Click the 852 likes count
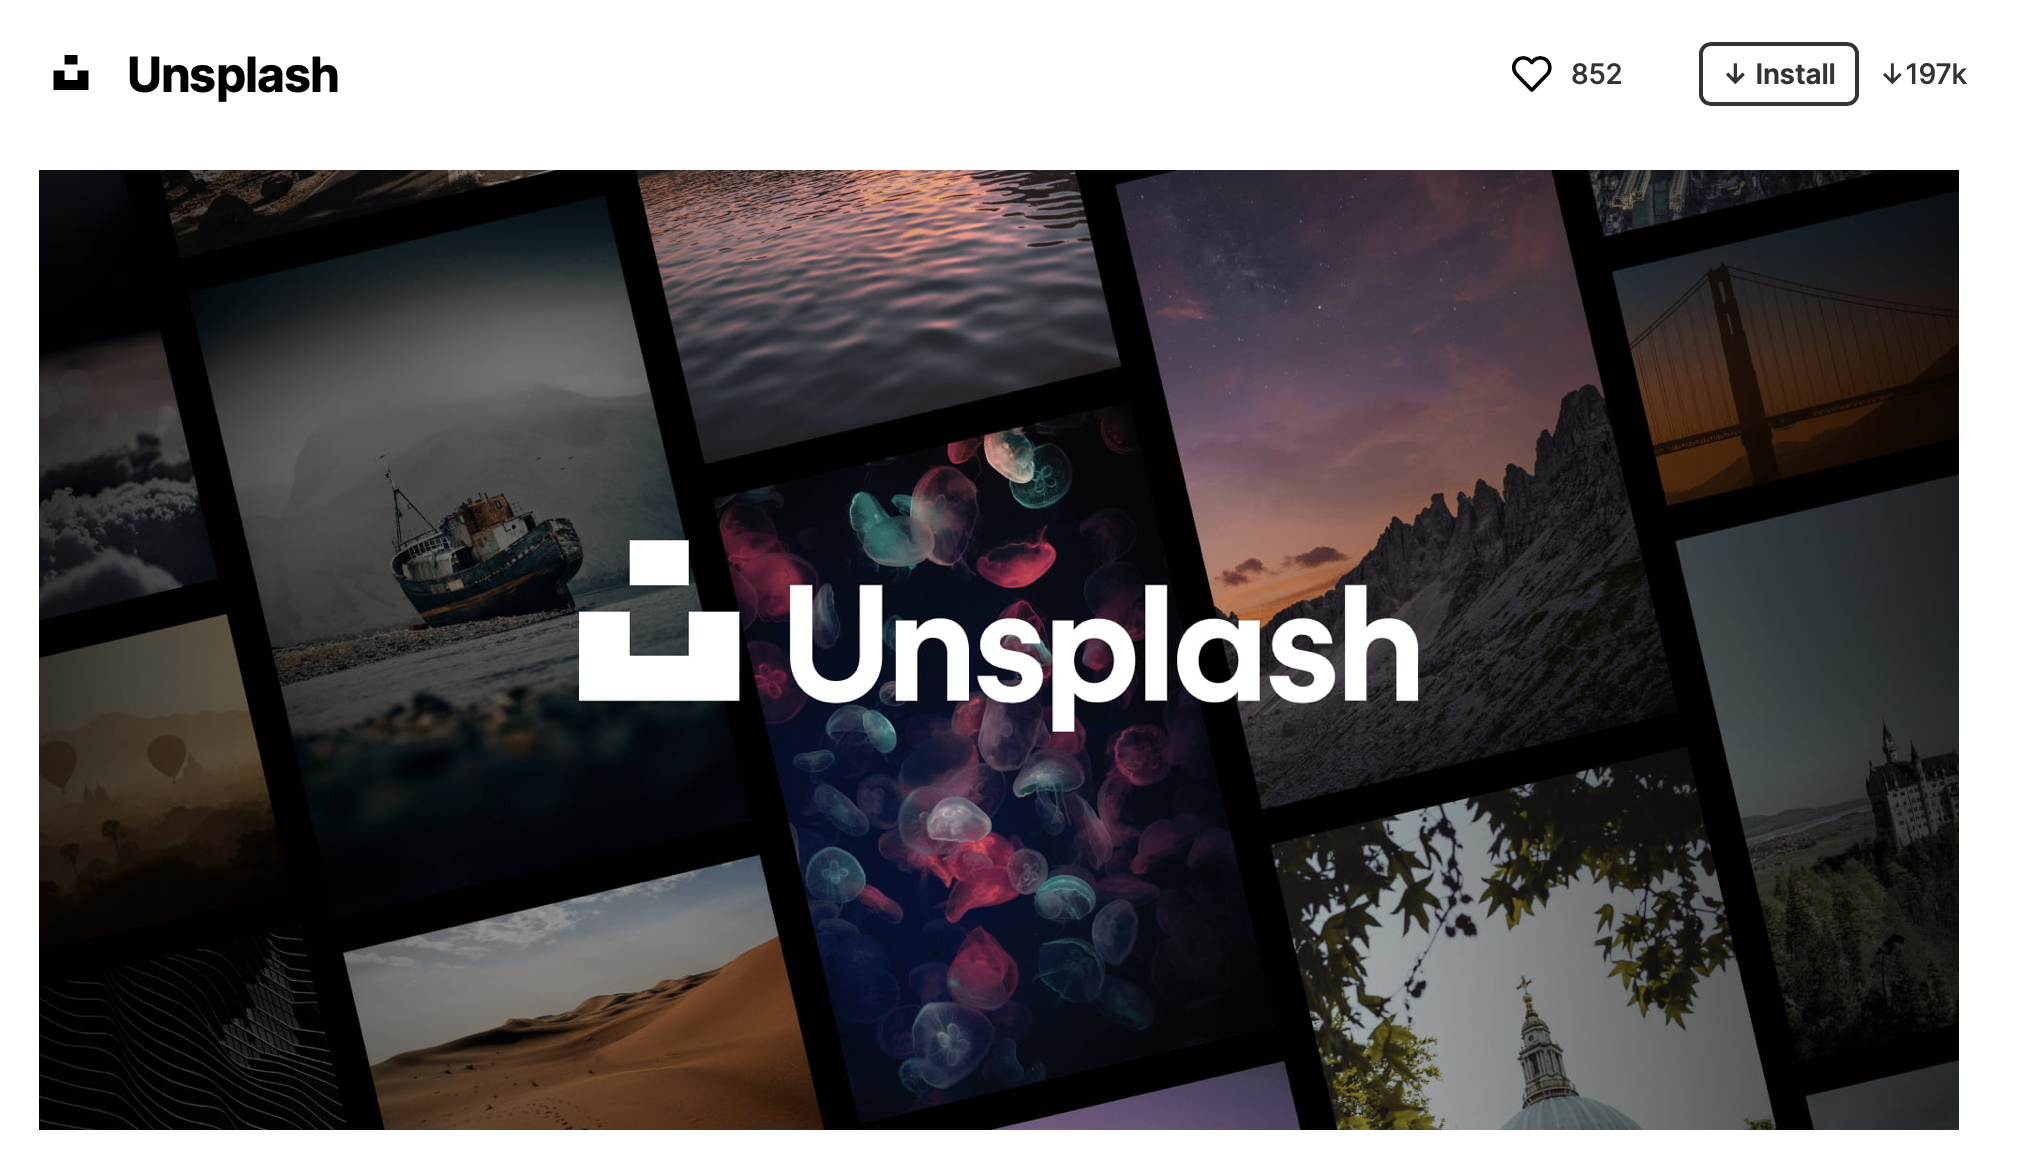Screen dimensions: 2028x1164 (x=1596, y=74)
